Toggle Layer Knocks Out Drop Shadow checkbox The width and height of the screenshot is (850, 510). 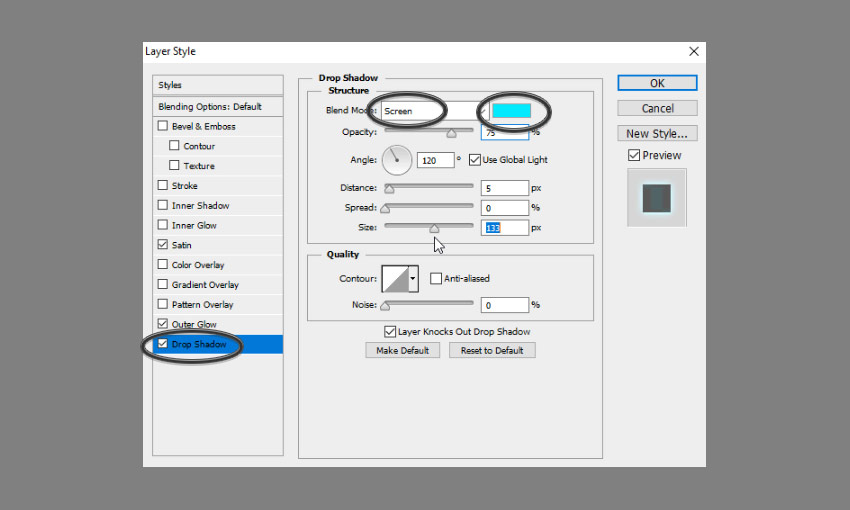point(390,332)
